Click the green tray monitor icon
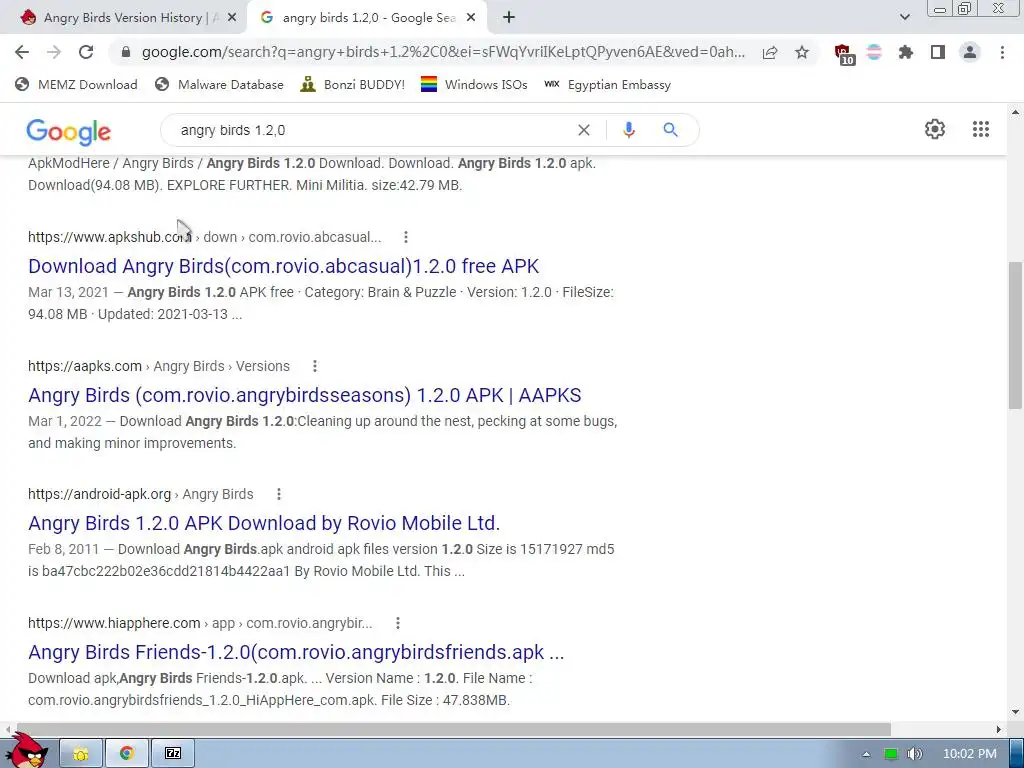Viewport: 1024px width, 768px height. coord(891,754)
